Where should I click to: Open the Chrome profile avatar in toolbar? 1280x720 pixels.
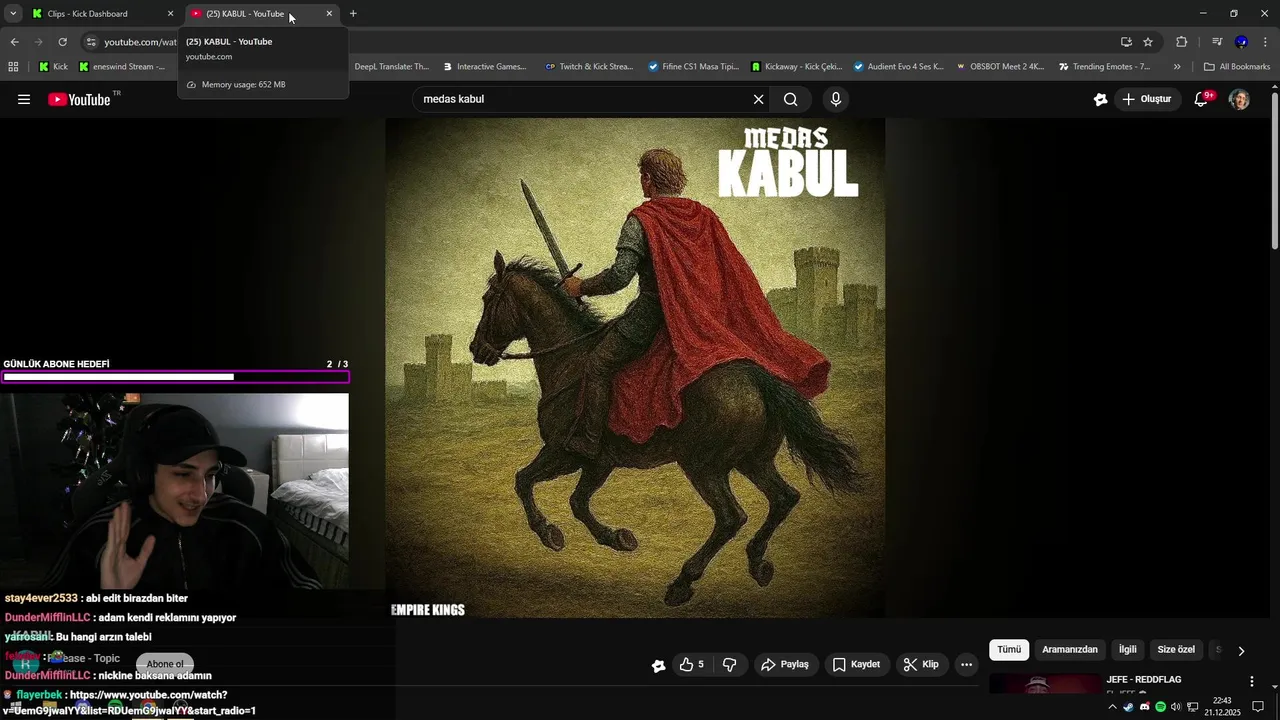[1241, 42]
